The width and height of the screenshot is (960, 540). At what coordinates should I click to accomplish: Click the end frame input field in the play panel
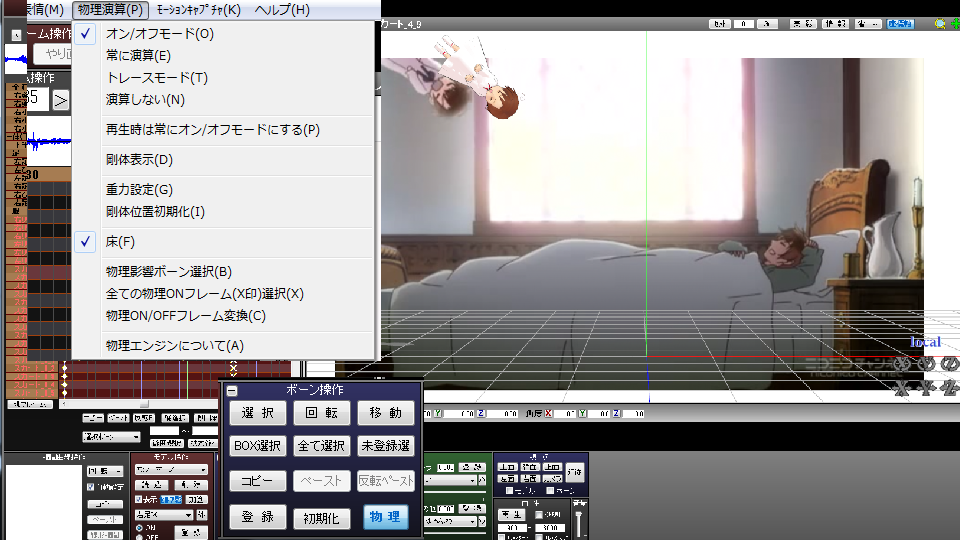549,528
